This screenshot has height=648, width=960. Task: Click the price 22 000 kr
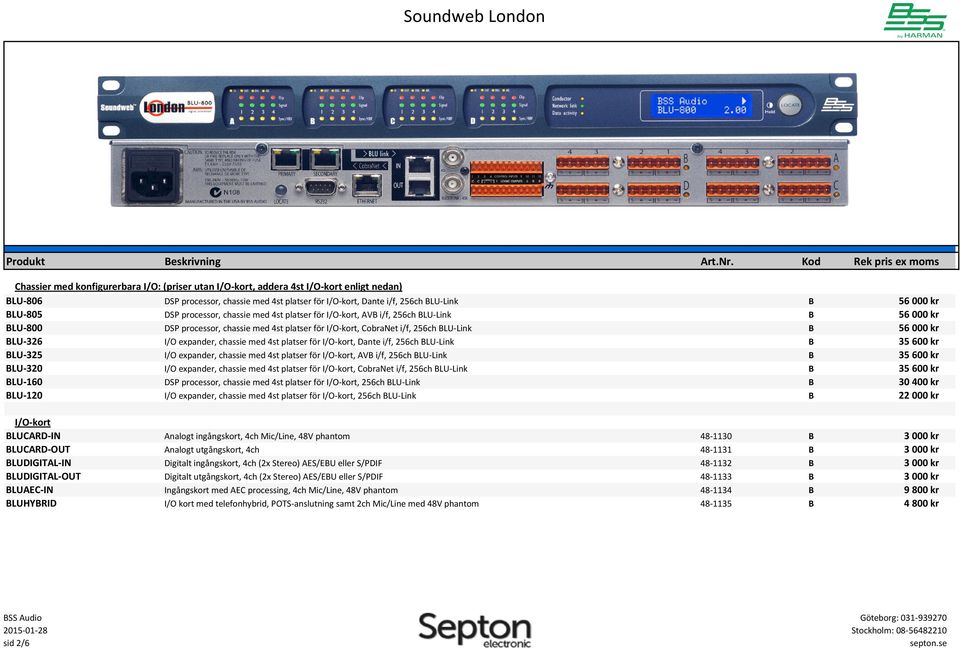pyautogui.click(x=918, y=395)
